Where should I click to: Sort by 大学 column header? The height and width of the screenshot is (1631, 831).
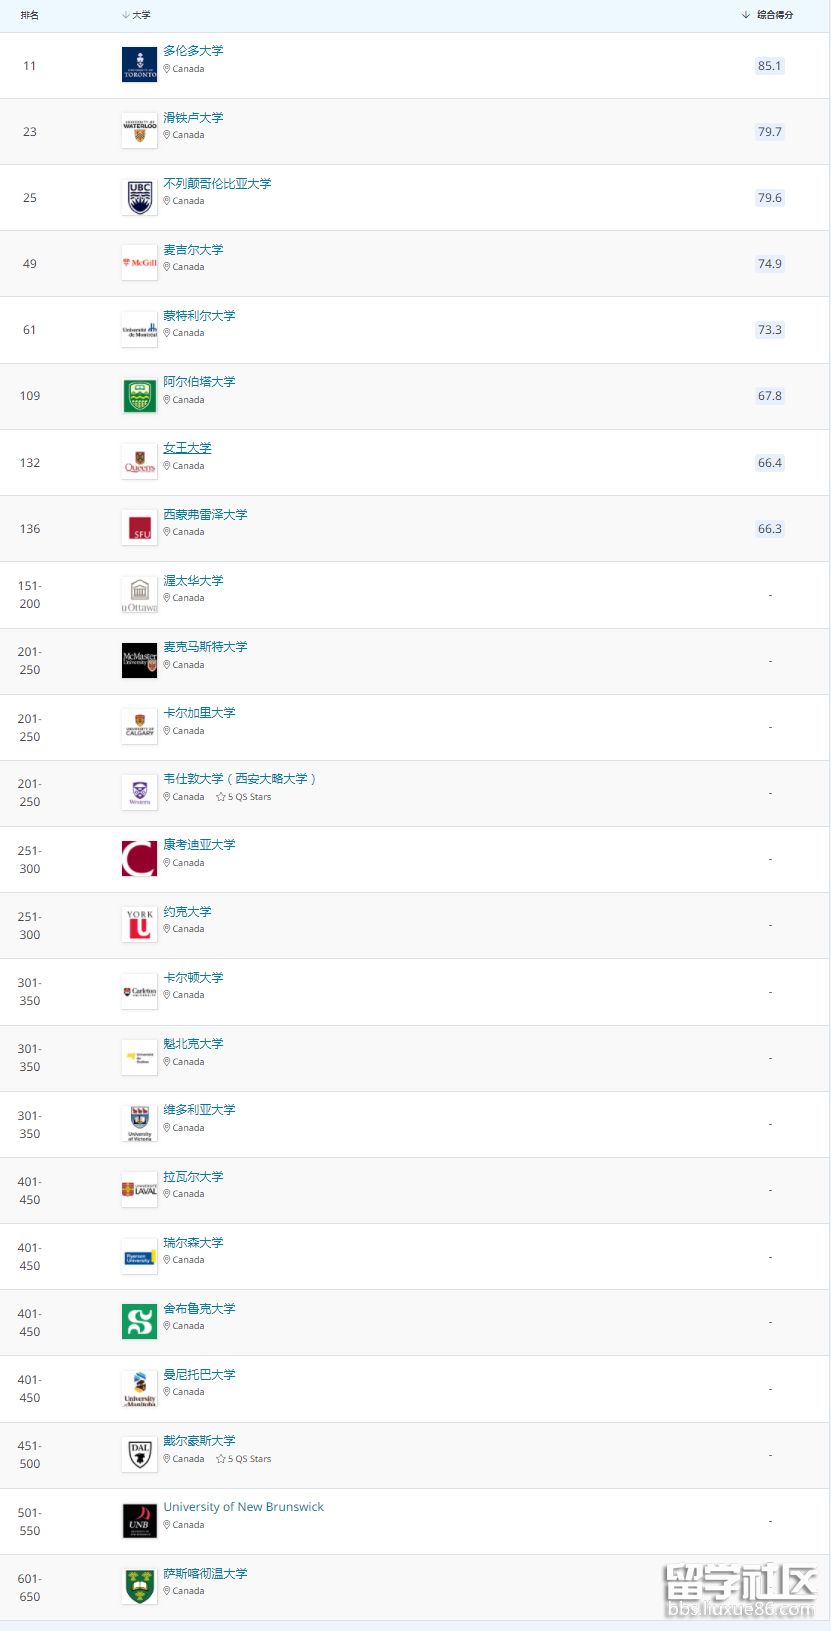point(137,15)
